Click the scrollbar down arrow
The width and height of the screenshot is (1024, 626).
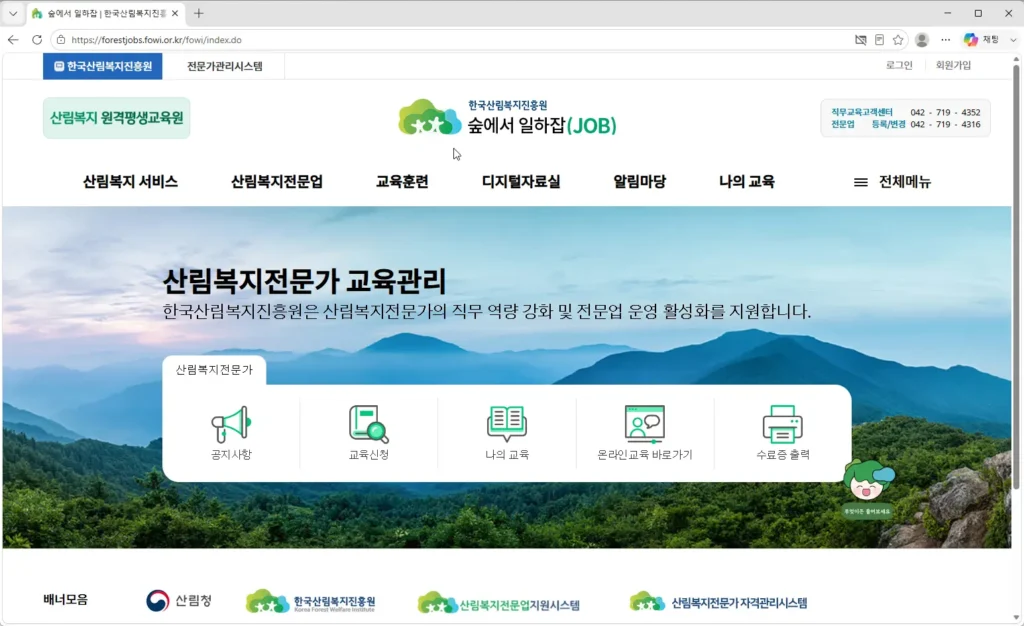[1016, 618]
